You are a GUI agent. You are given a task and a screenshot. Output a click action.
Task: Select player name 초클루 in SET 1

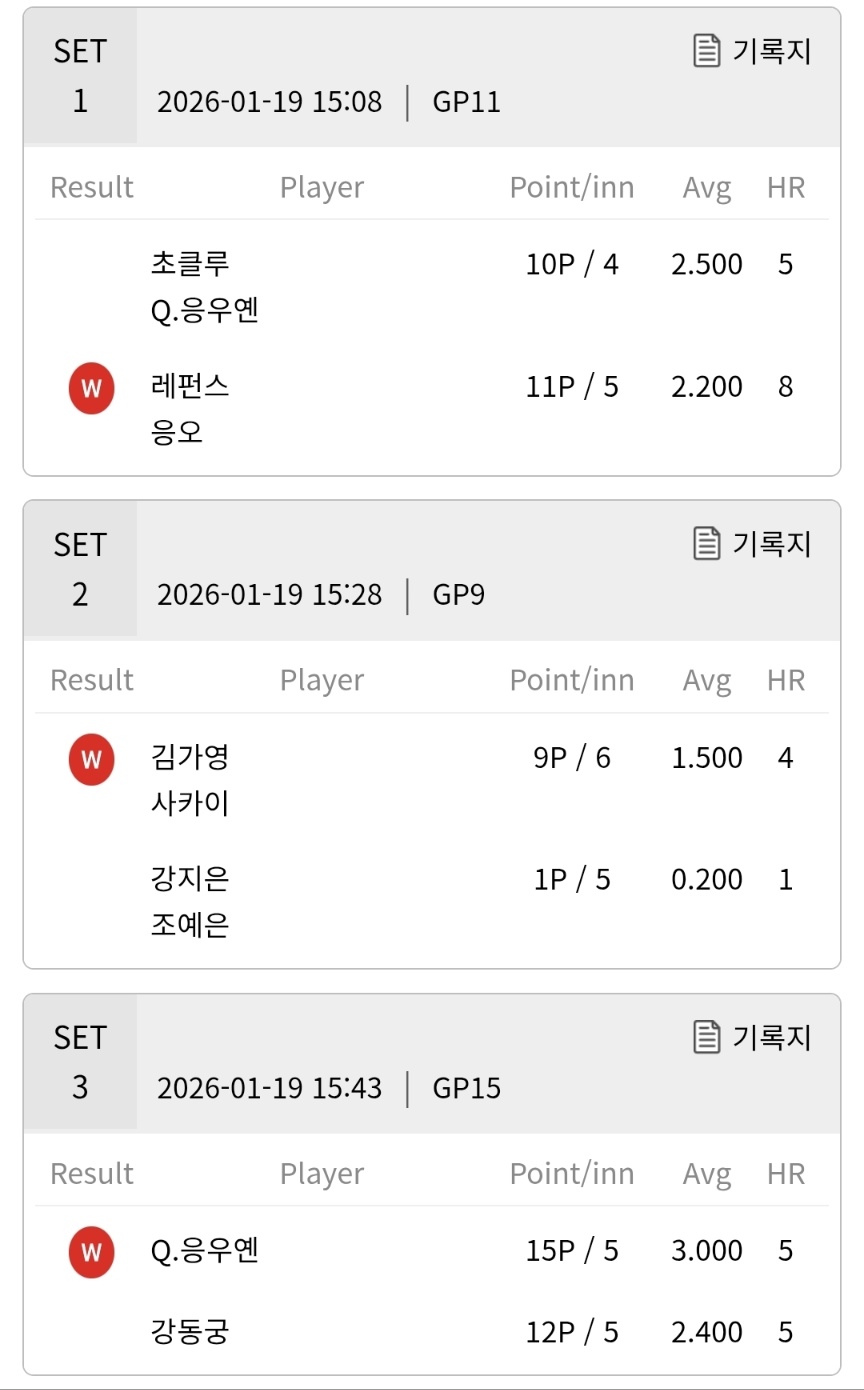pyautogui.click(x=190, y=264)
